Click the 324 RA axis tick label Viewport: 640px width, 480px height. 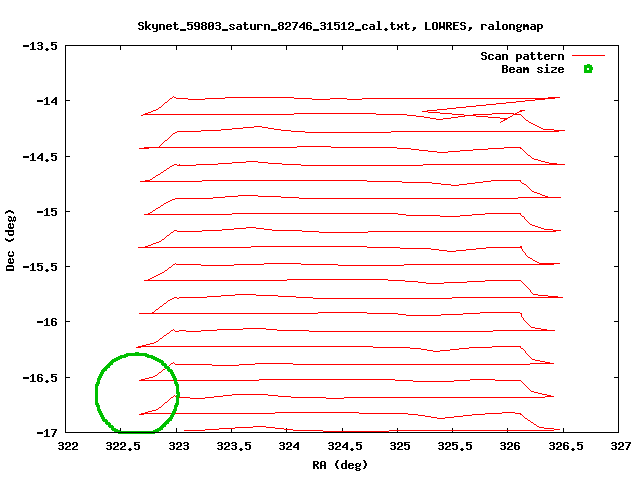point(289,446)
